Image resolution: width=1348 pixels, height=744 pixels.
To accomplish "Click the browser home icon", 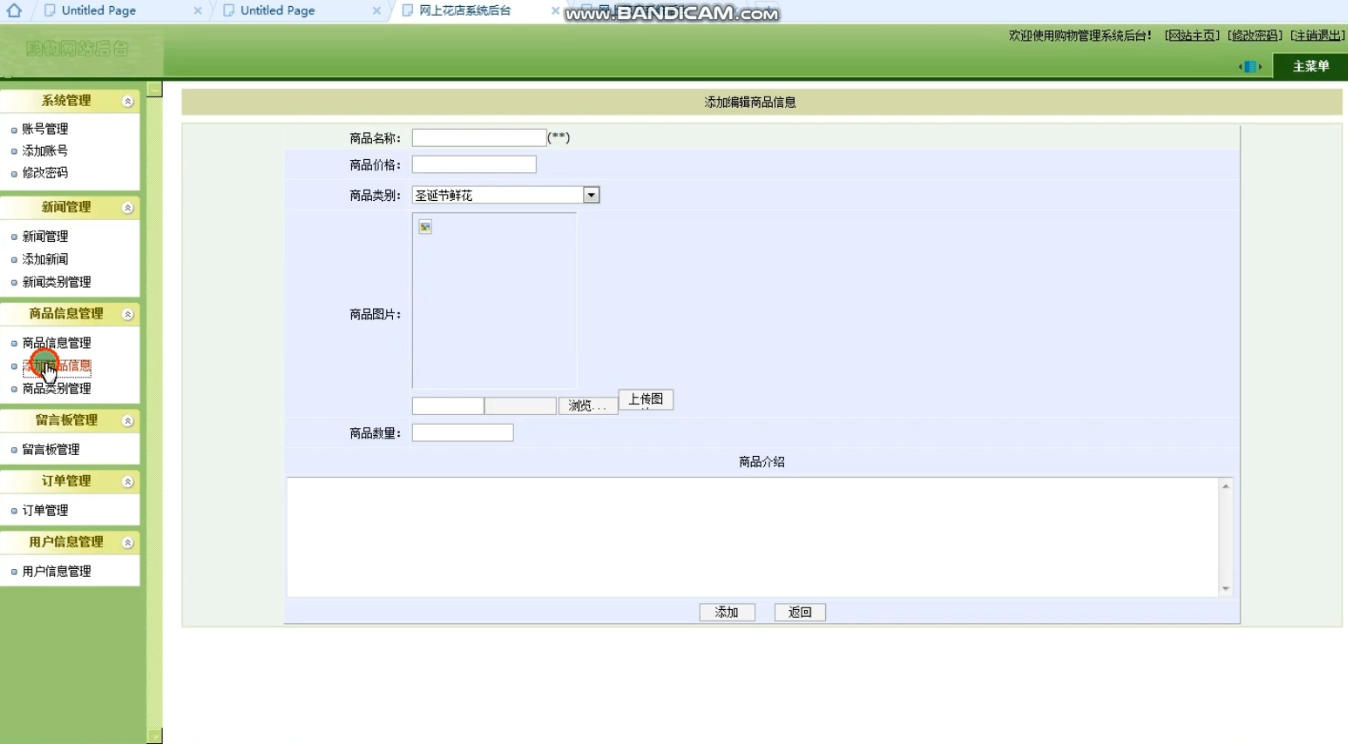I will tap(14, 11).
